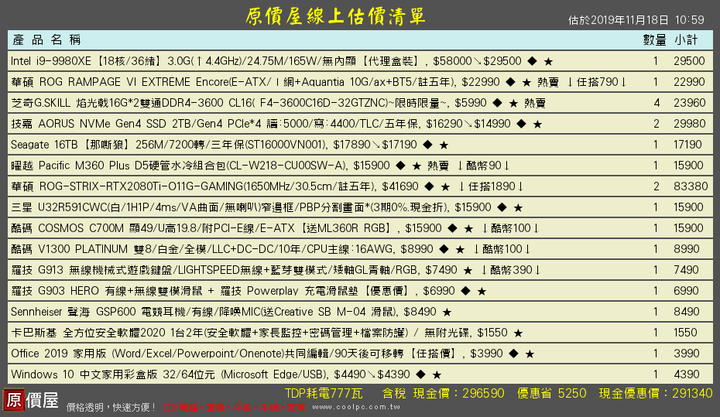Select the Intel i9-9980XE product row
The height and width of the screenshot is (417, 720).
coord(360,61)
